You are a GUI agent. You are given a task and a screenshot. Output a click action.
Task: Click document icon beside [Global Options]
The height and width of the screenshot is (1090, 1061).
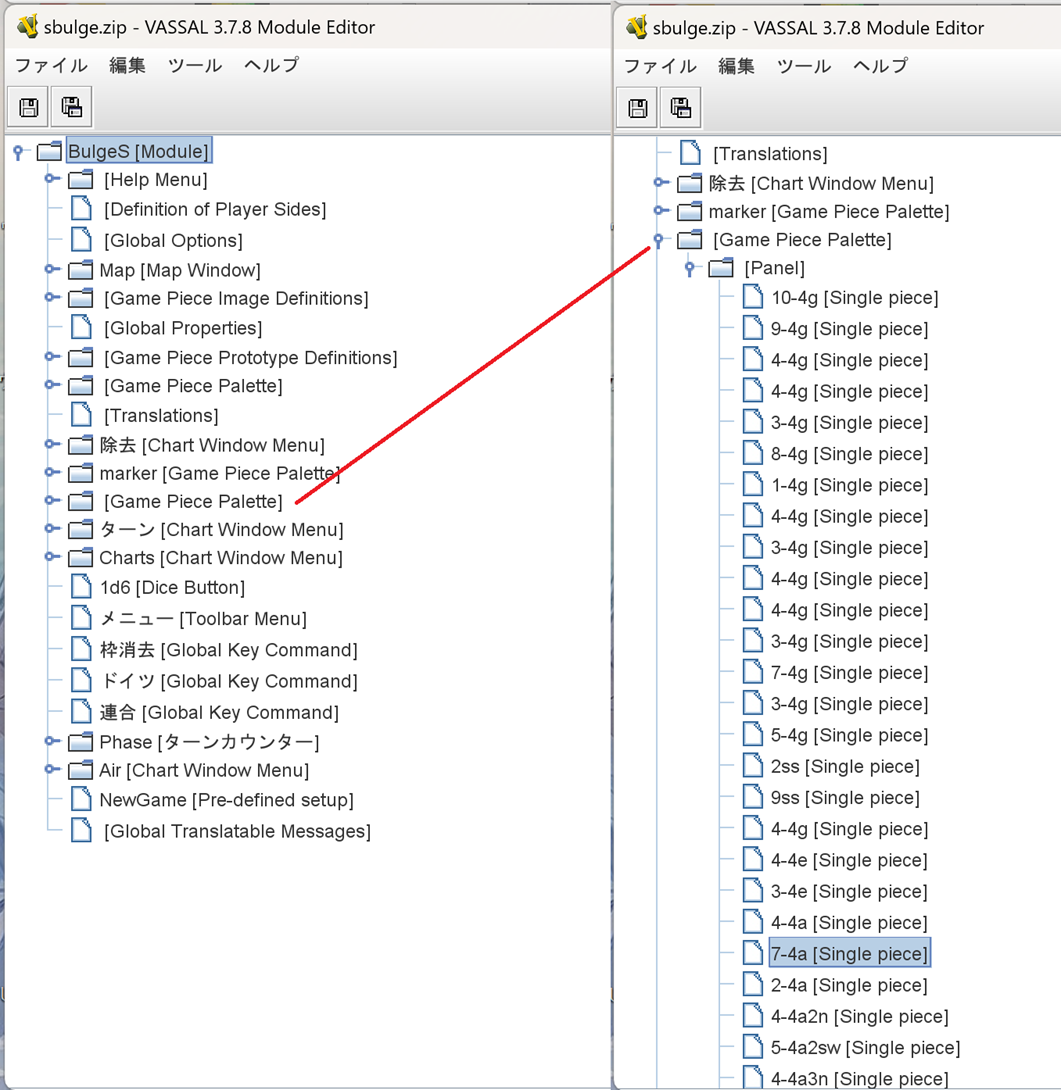click(81, 240)
